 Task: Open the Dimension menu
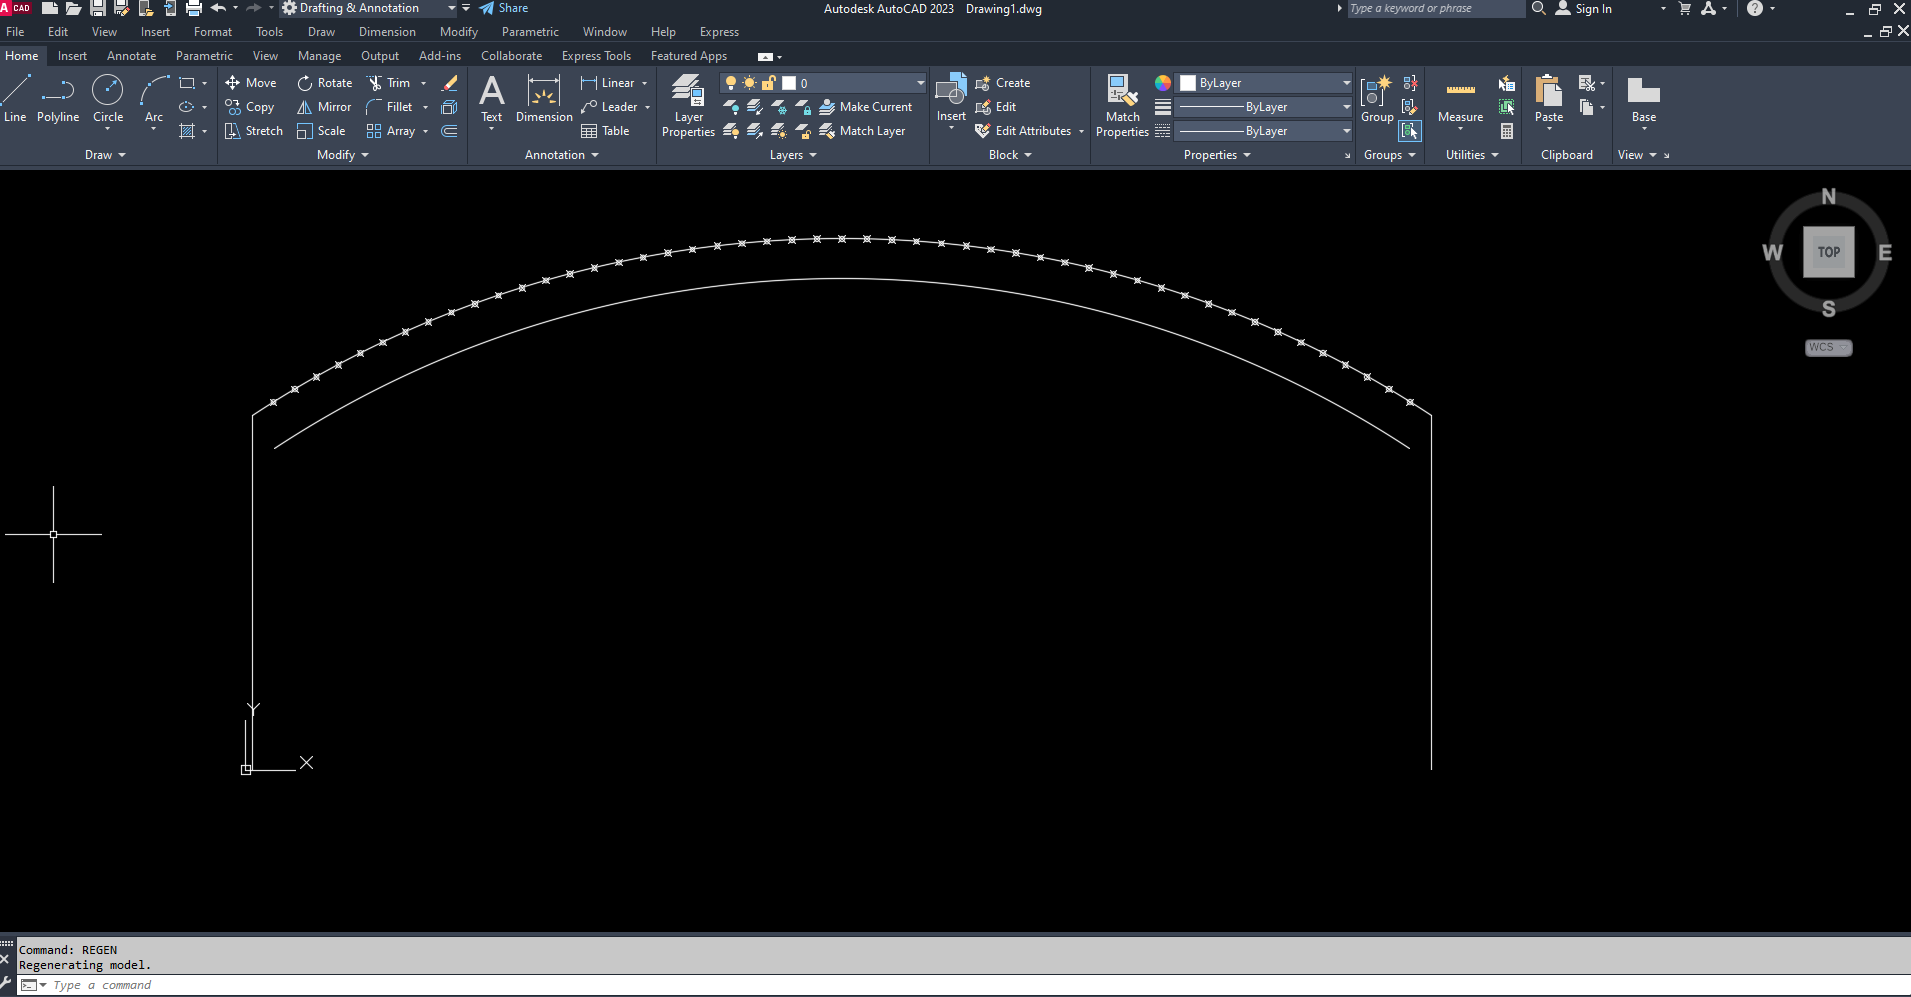pos(387,32)
